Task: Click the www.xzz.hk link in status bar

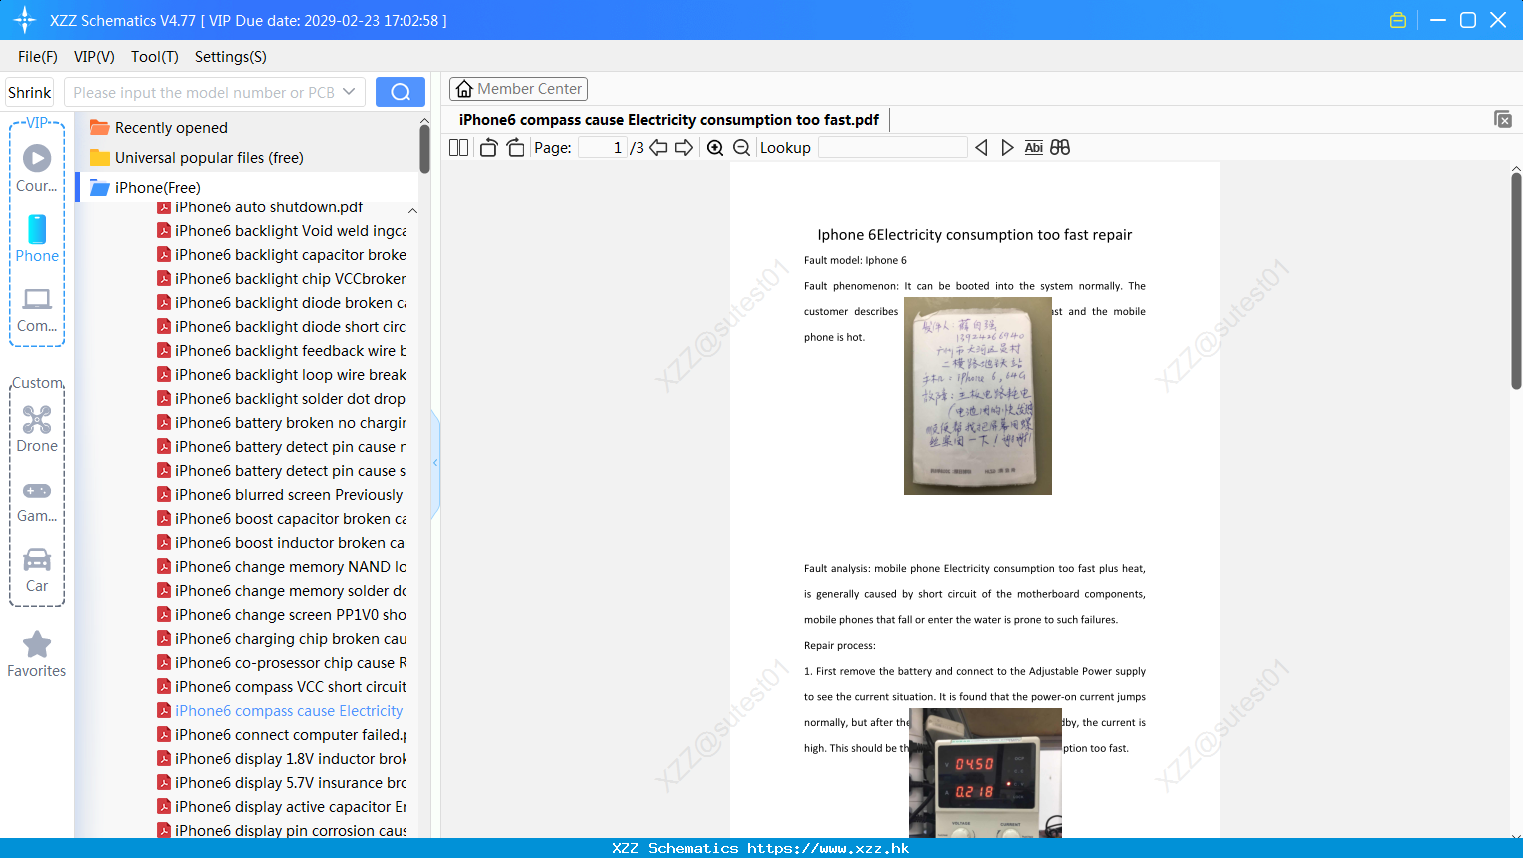Action: [828, 848]
